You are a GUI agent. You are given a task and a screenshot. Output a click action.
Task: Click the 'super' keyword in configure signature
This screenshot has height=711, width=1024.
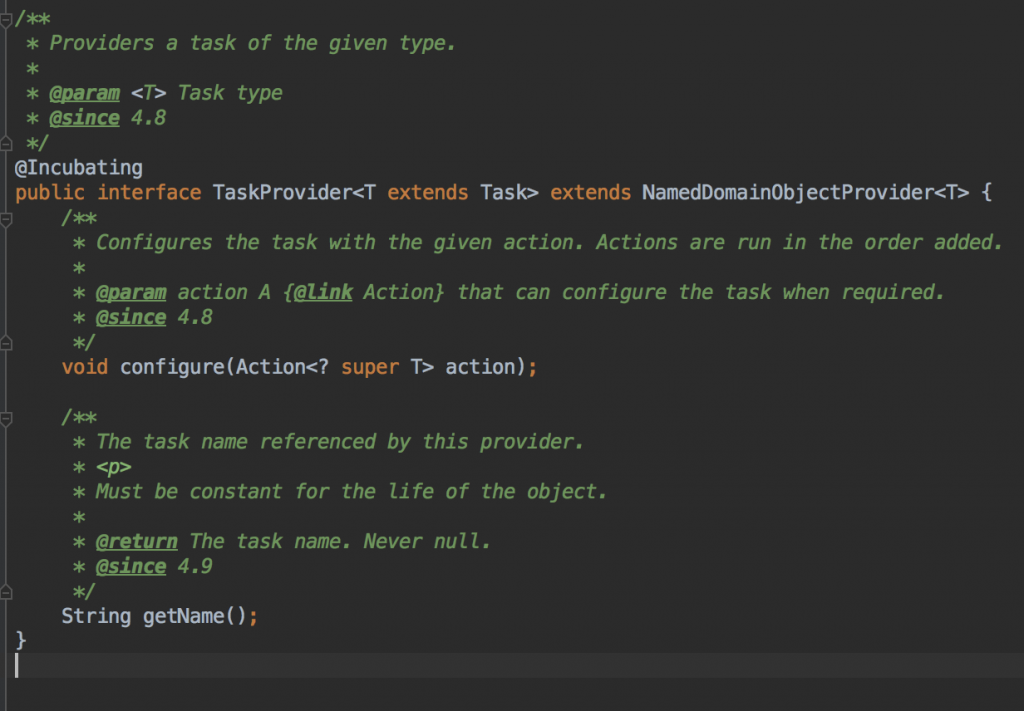[370, 367]
